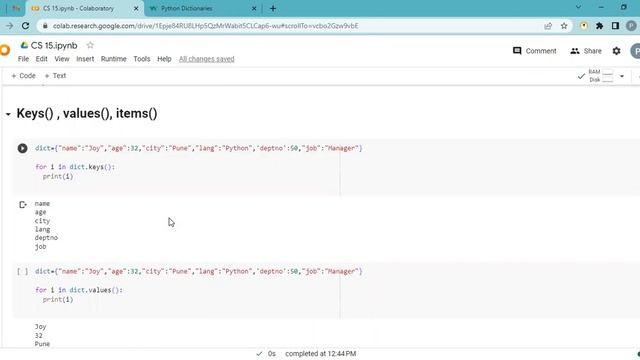Click the 'city' output line
The image size is (640, 360).
click(x=42, y=221)
